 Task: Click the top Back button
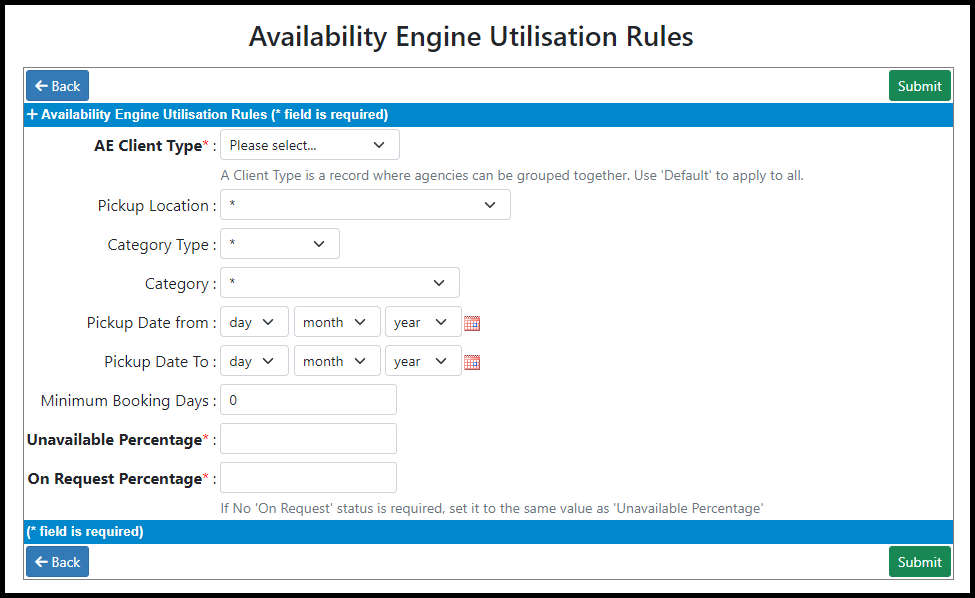click(57, 86)
